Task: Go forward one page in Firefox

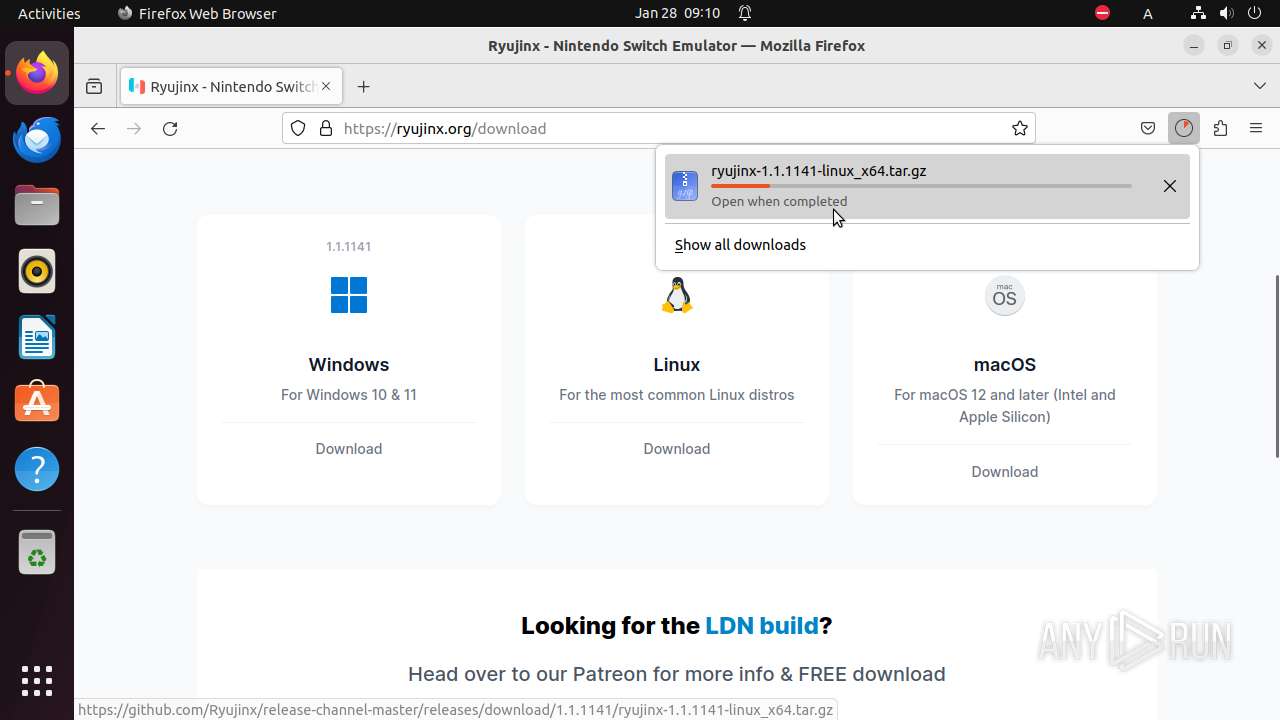Action: (134, 128)
